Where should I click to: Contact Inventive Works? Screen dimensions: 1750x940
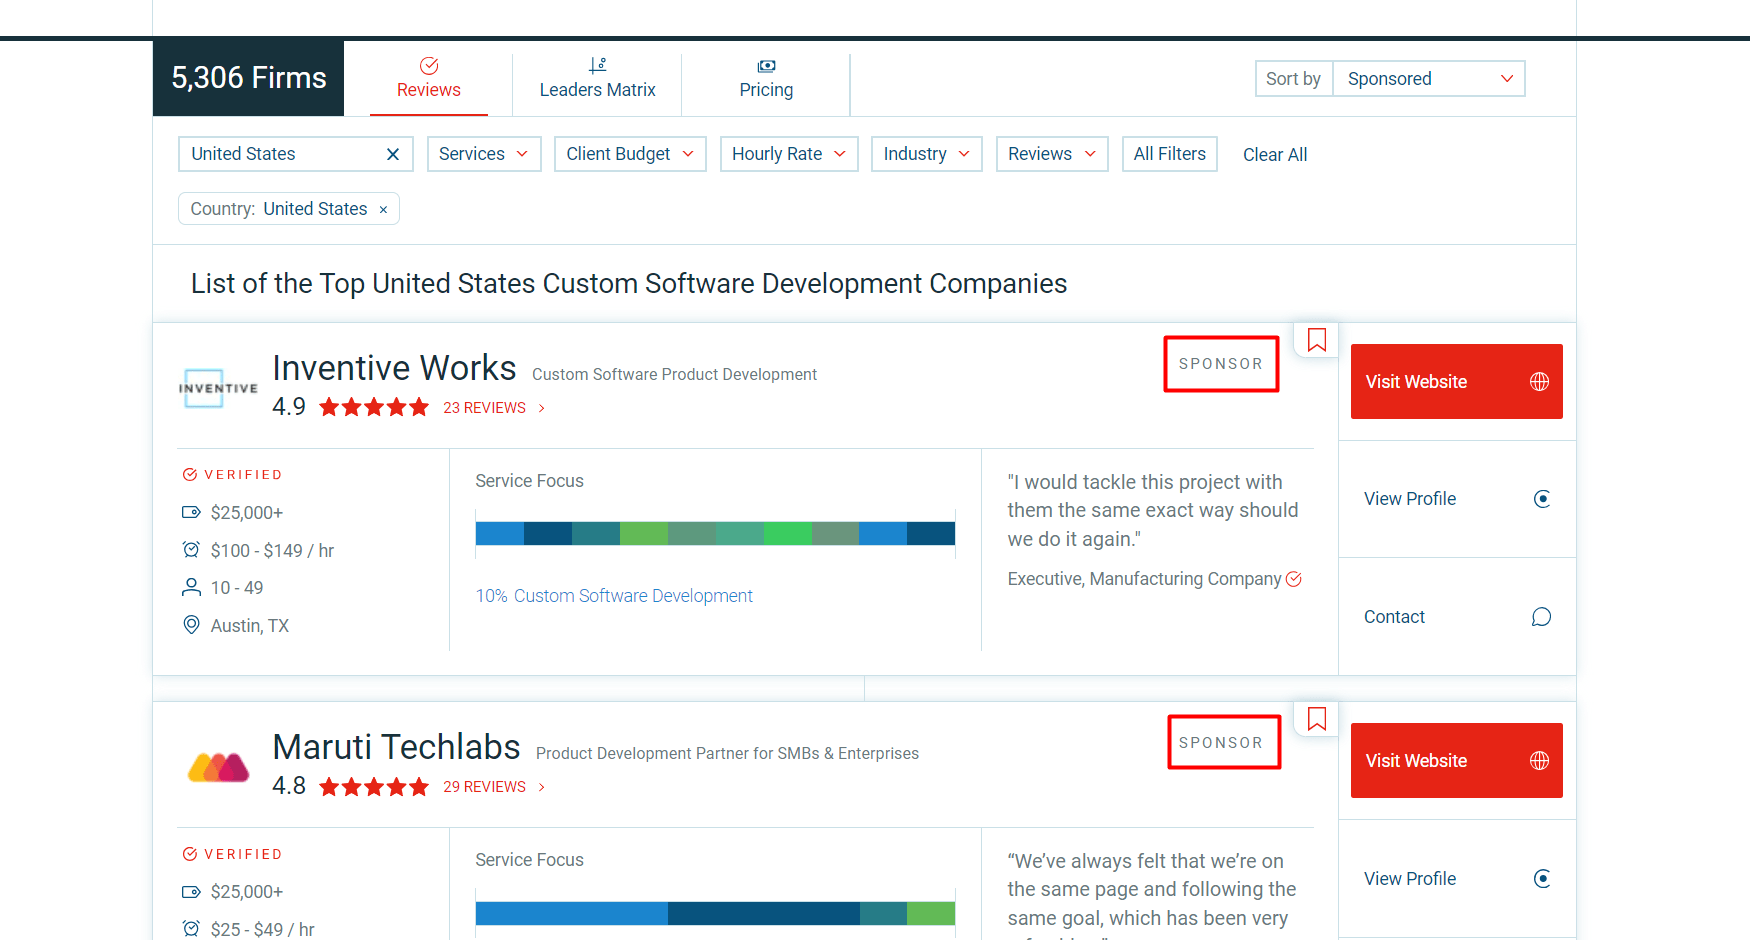coord(1457,617)
